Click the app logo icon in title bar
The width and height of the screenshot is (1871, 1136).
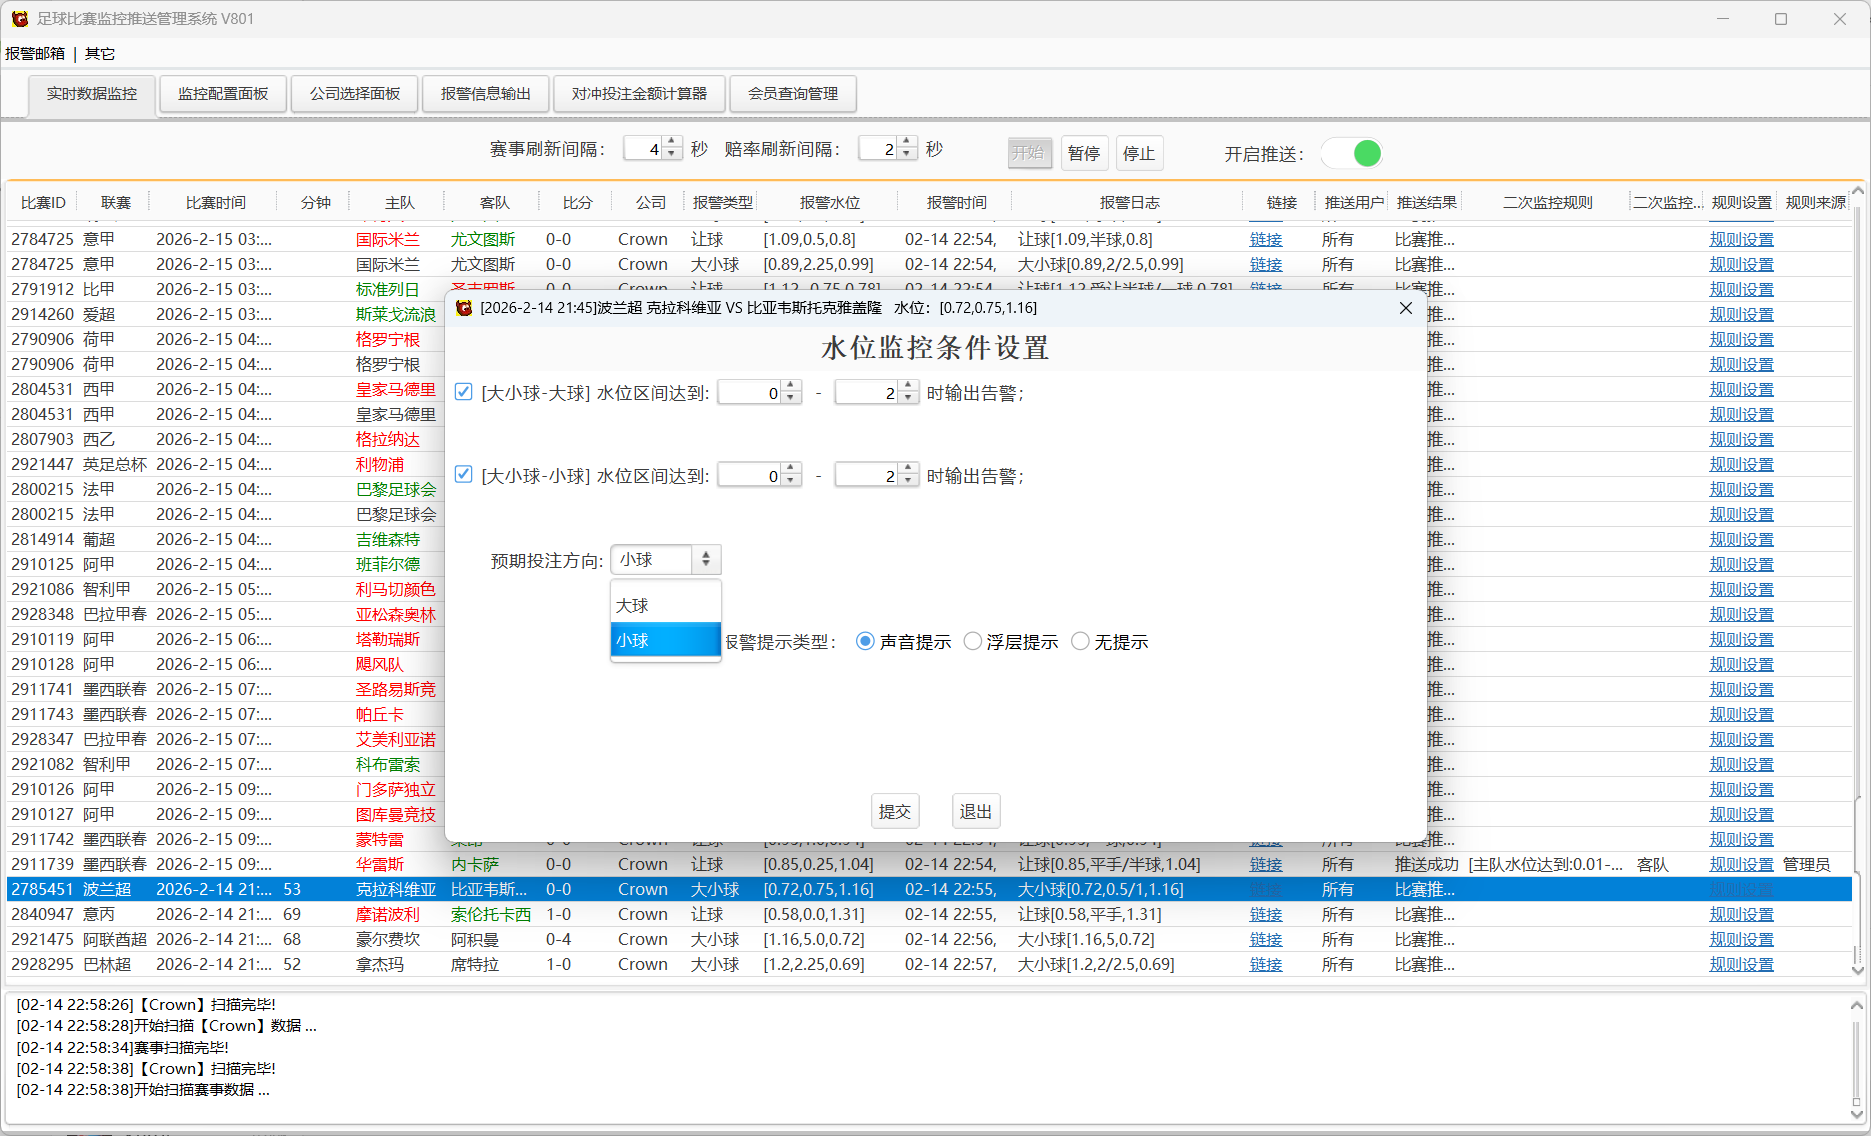19,19
